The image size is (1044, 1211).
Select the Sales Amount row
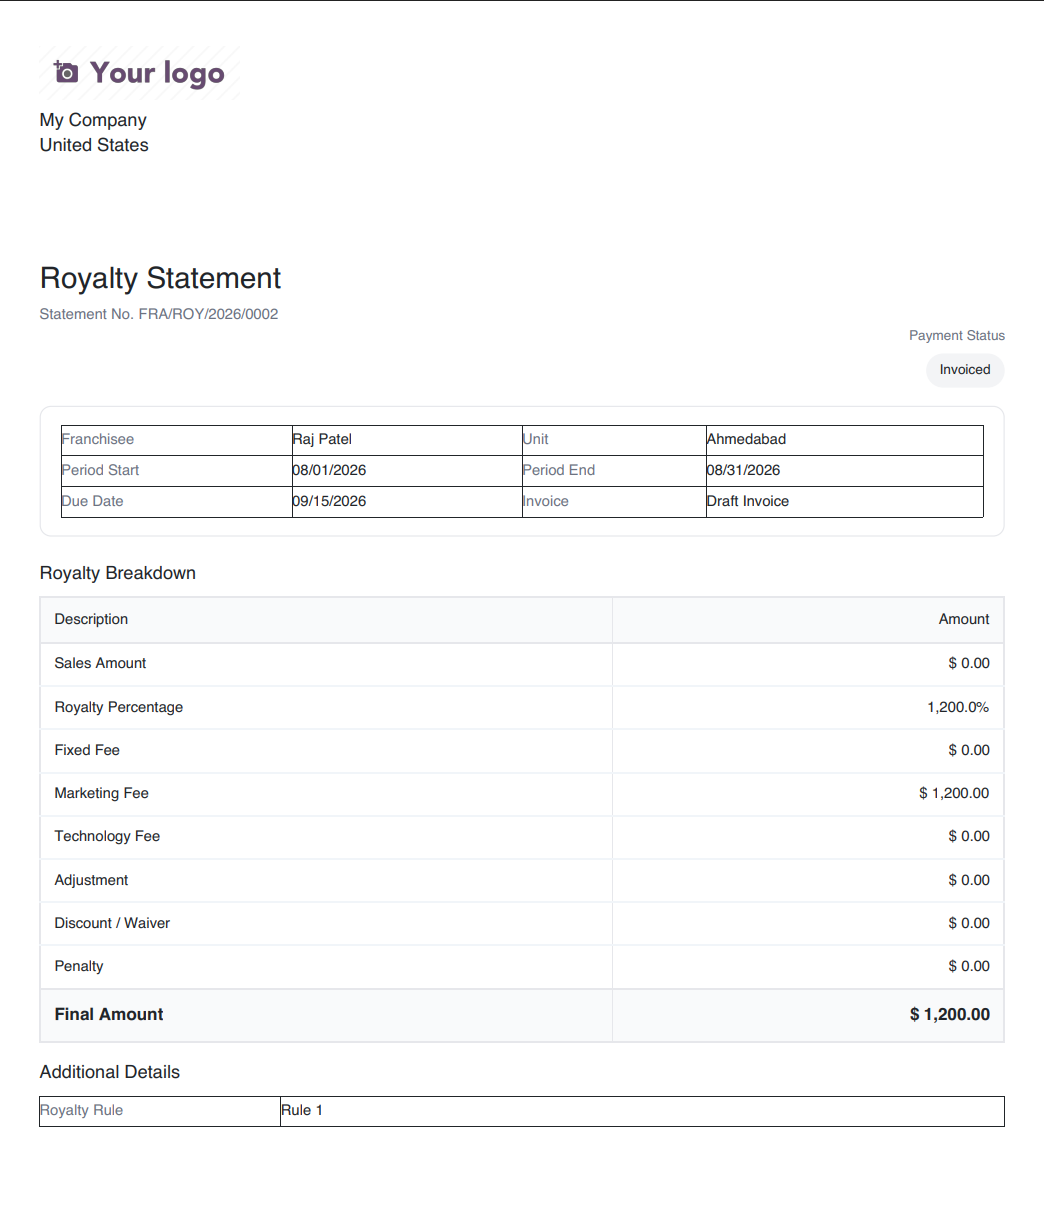(522, 664)
